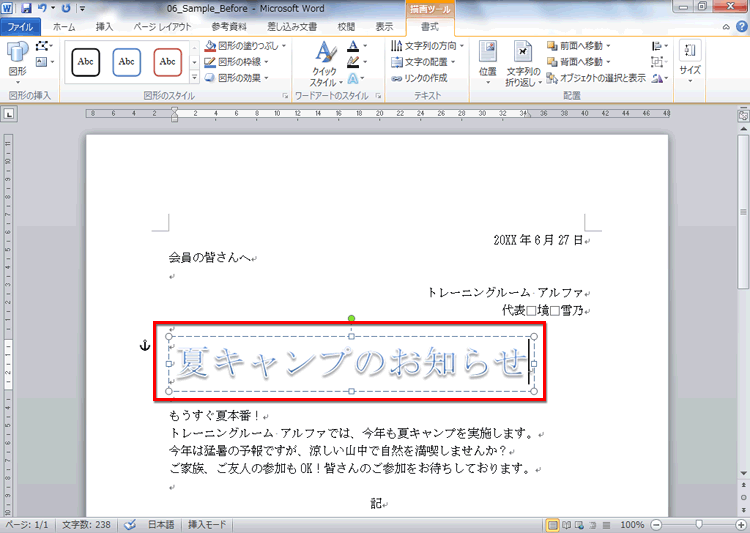
Task: Redo the last action
Action: pyautogui.click(x=66, y=8)
